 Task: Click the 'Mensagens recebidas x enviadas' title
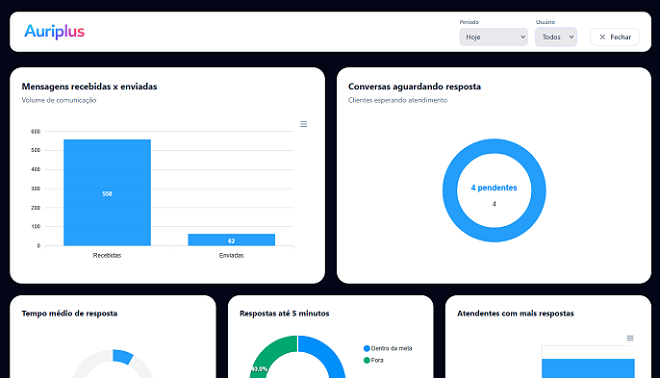(x=89, y=87)
